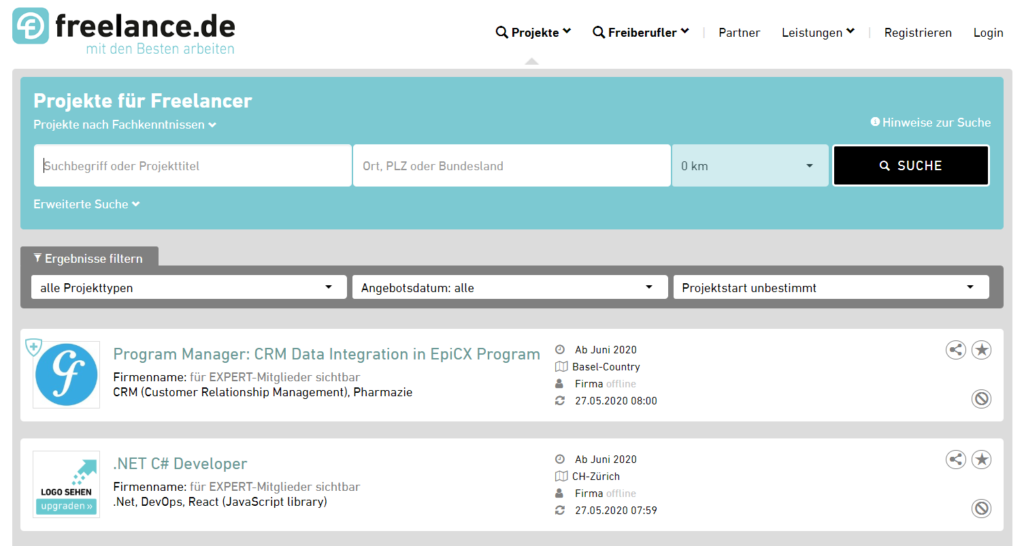Image resolution: width=1024 pixels, height=546 pixels.
Task: Bookmark the Program Manager project with star
Action: 982,349
